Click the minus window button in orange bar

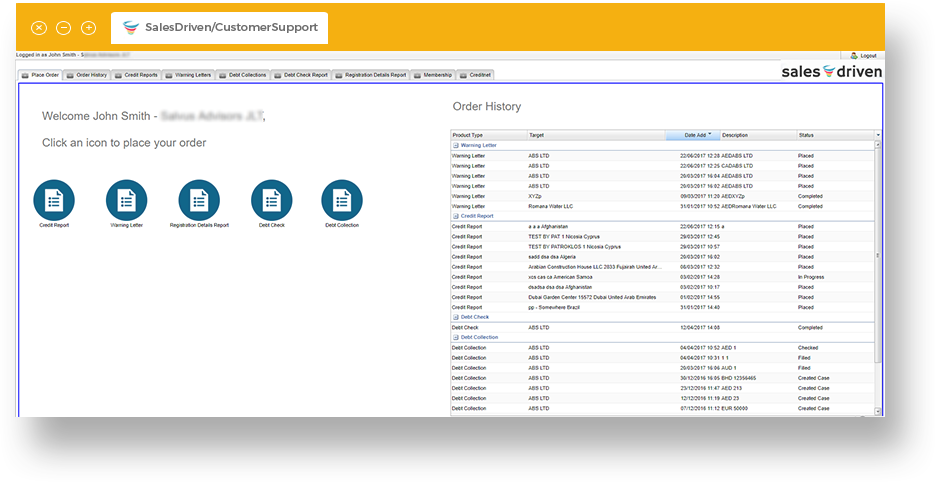[63, 28]
